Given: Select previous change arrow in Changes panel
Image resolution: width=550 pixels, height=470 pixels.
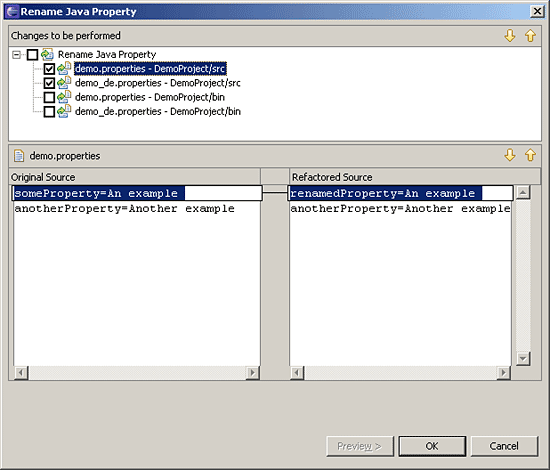Looking at the screenshot, I should click(x=530, y=35).
